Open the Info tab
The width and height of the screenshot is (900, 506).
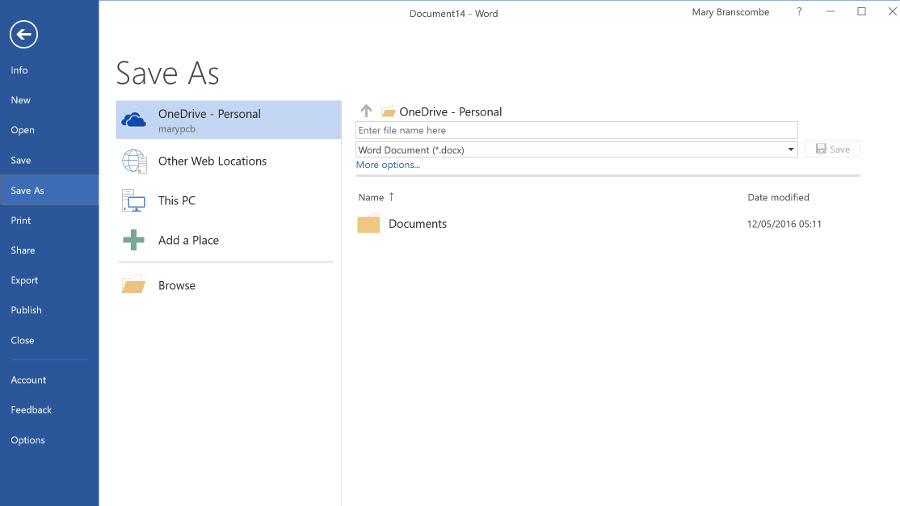point(49,70)
